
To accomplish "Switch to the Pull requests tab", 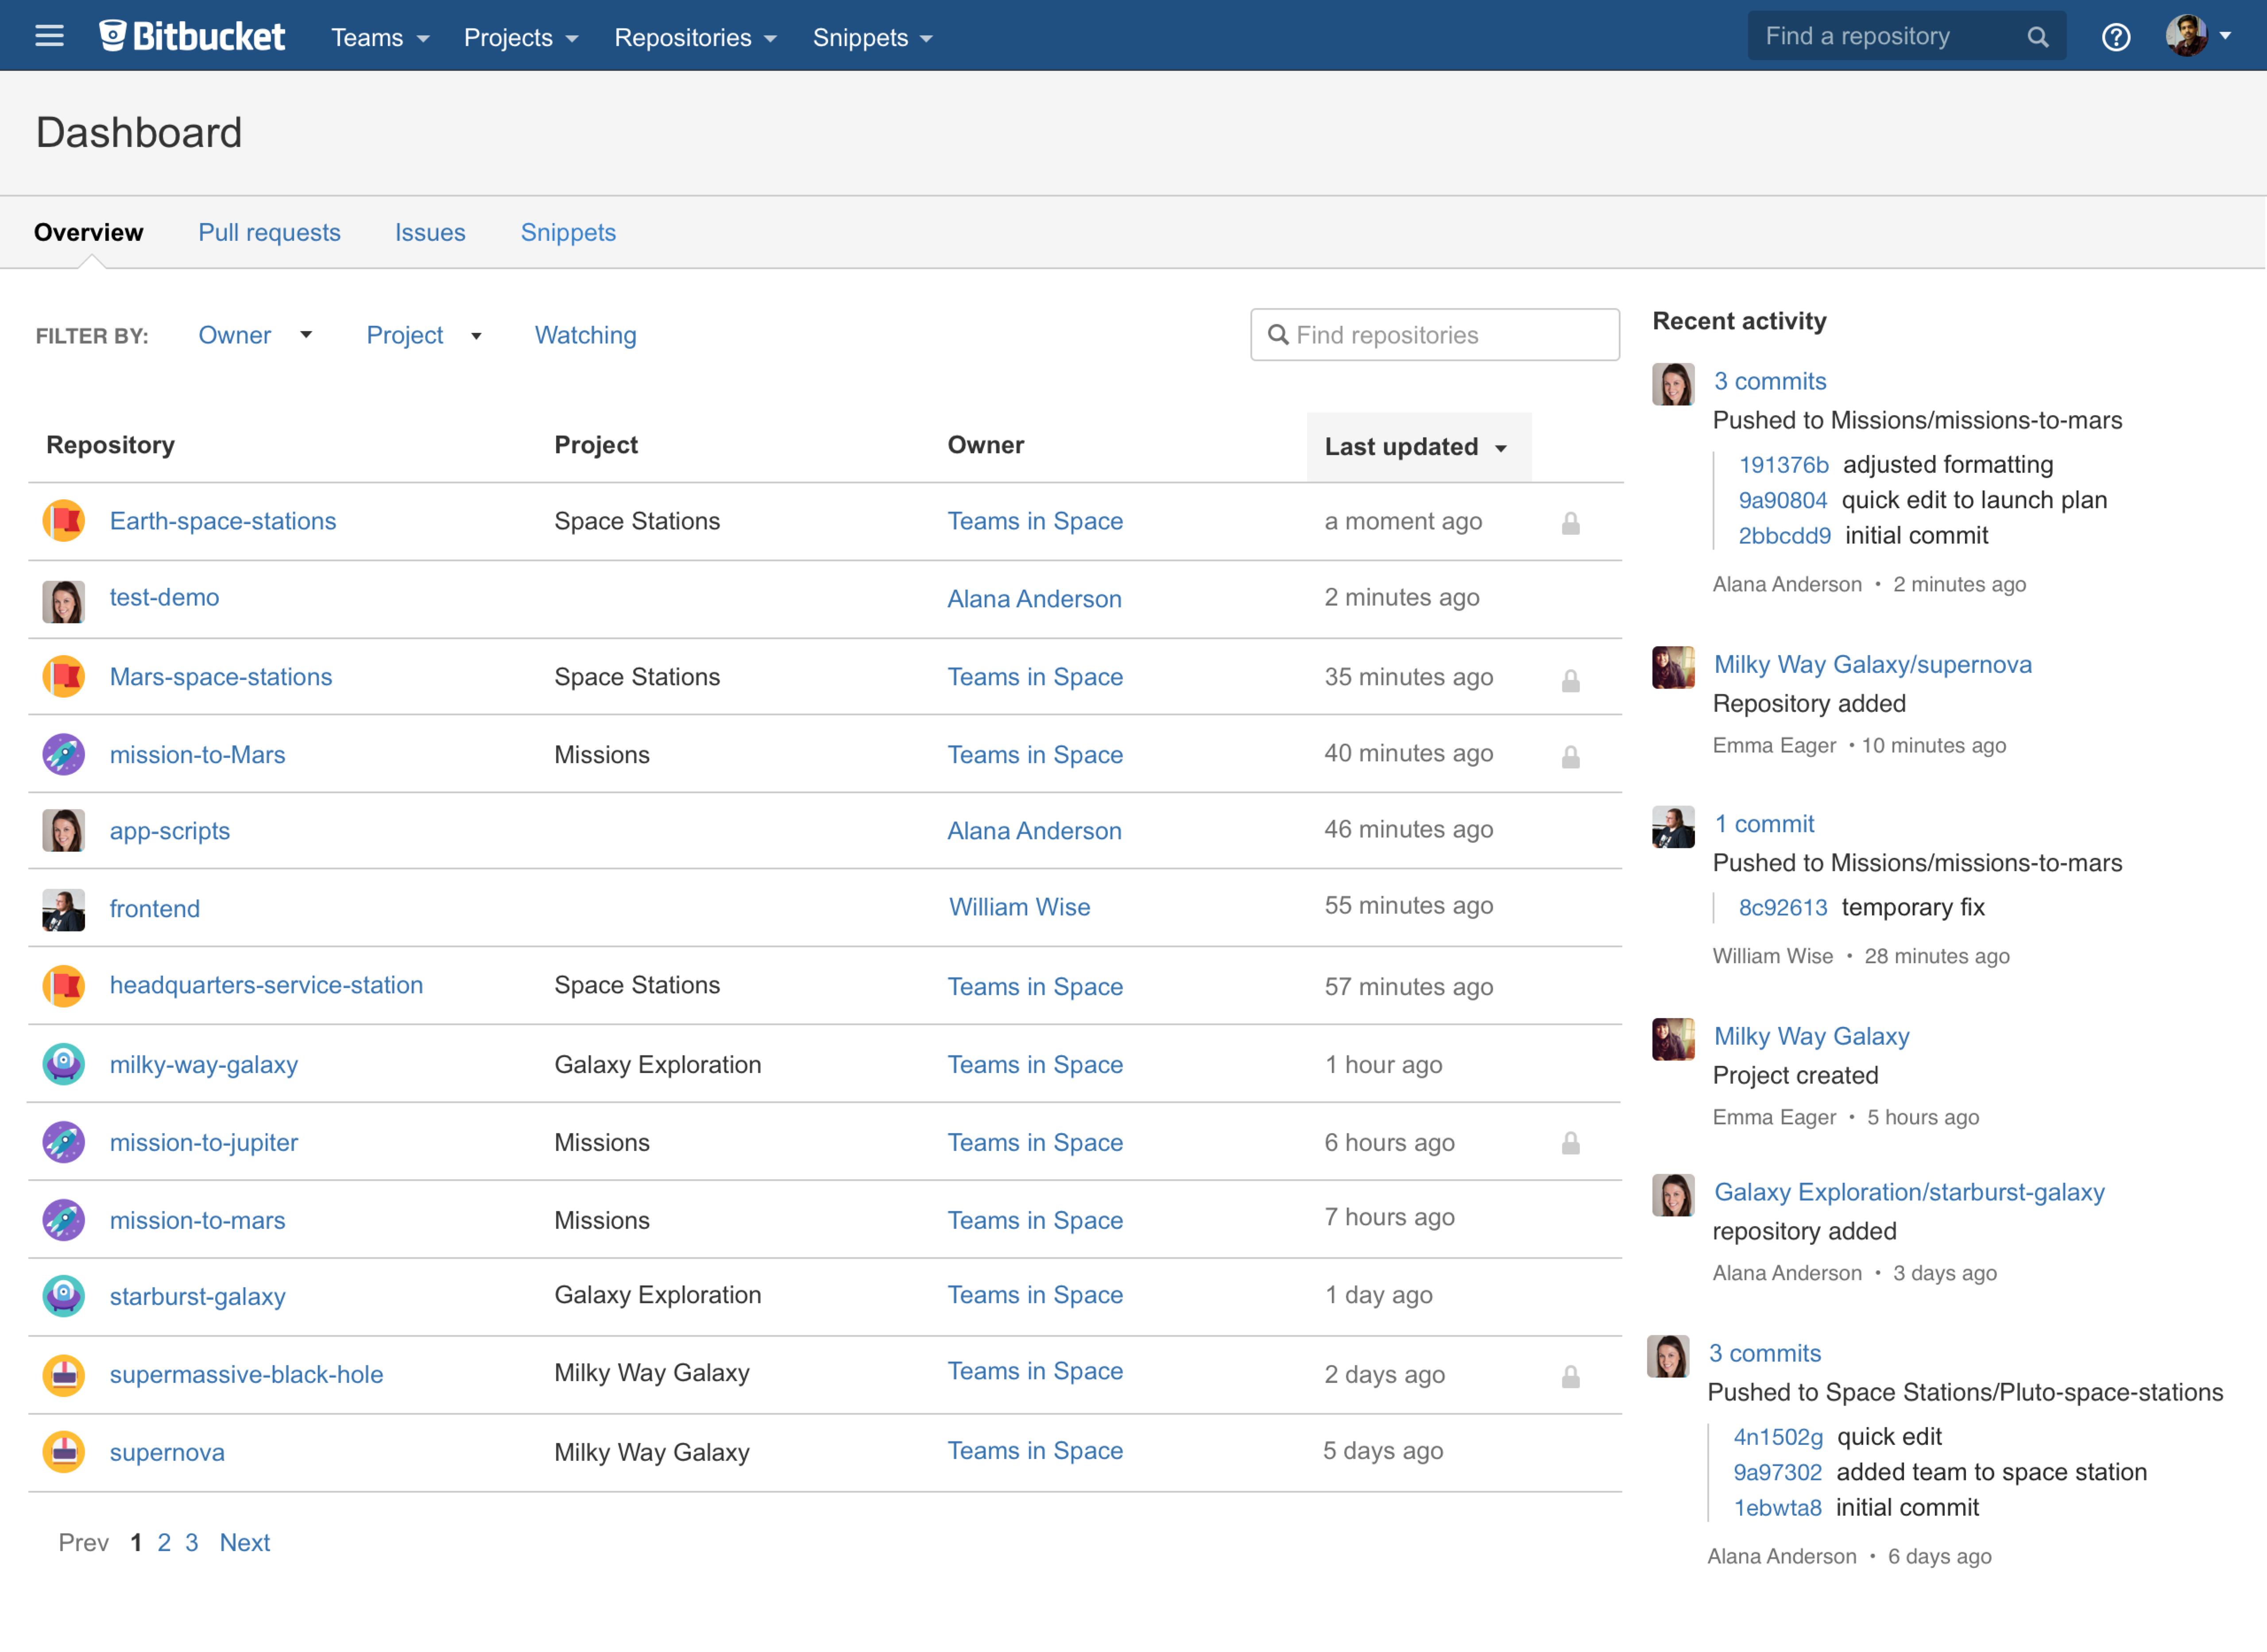I will (x=269, y=232).
